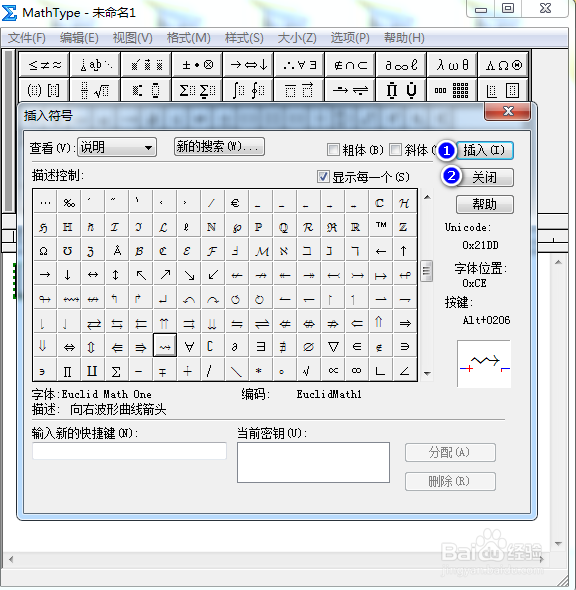Click the 帮助 help button in dialog
Image resolution: width=576 pixels, height=590 pixels.
[485, 204]
